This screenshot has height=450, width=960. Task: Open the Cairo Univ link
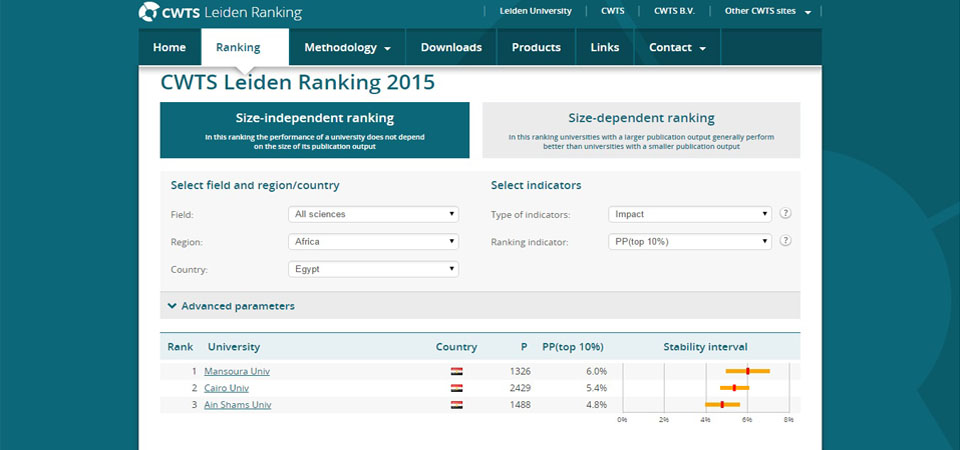[x=227, y=388]
